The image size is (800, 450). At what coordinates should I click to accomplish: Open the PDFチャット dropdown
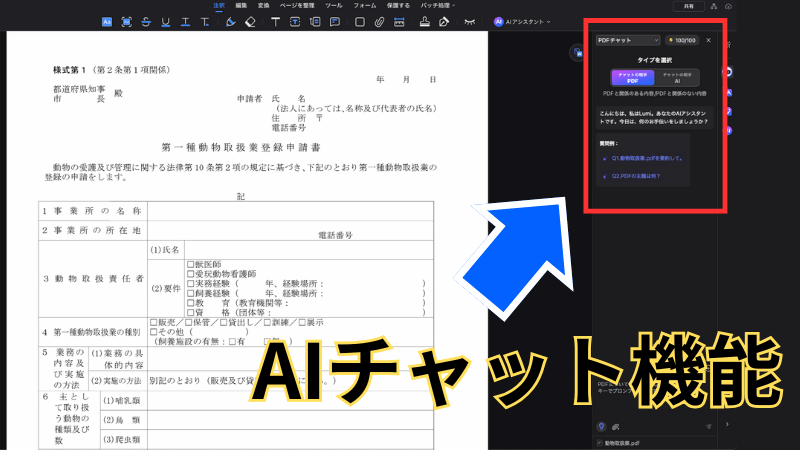[627, 40]
